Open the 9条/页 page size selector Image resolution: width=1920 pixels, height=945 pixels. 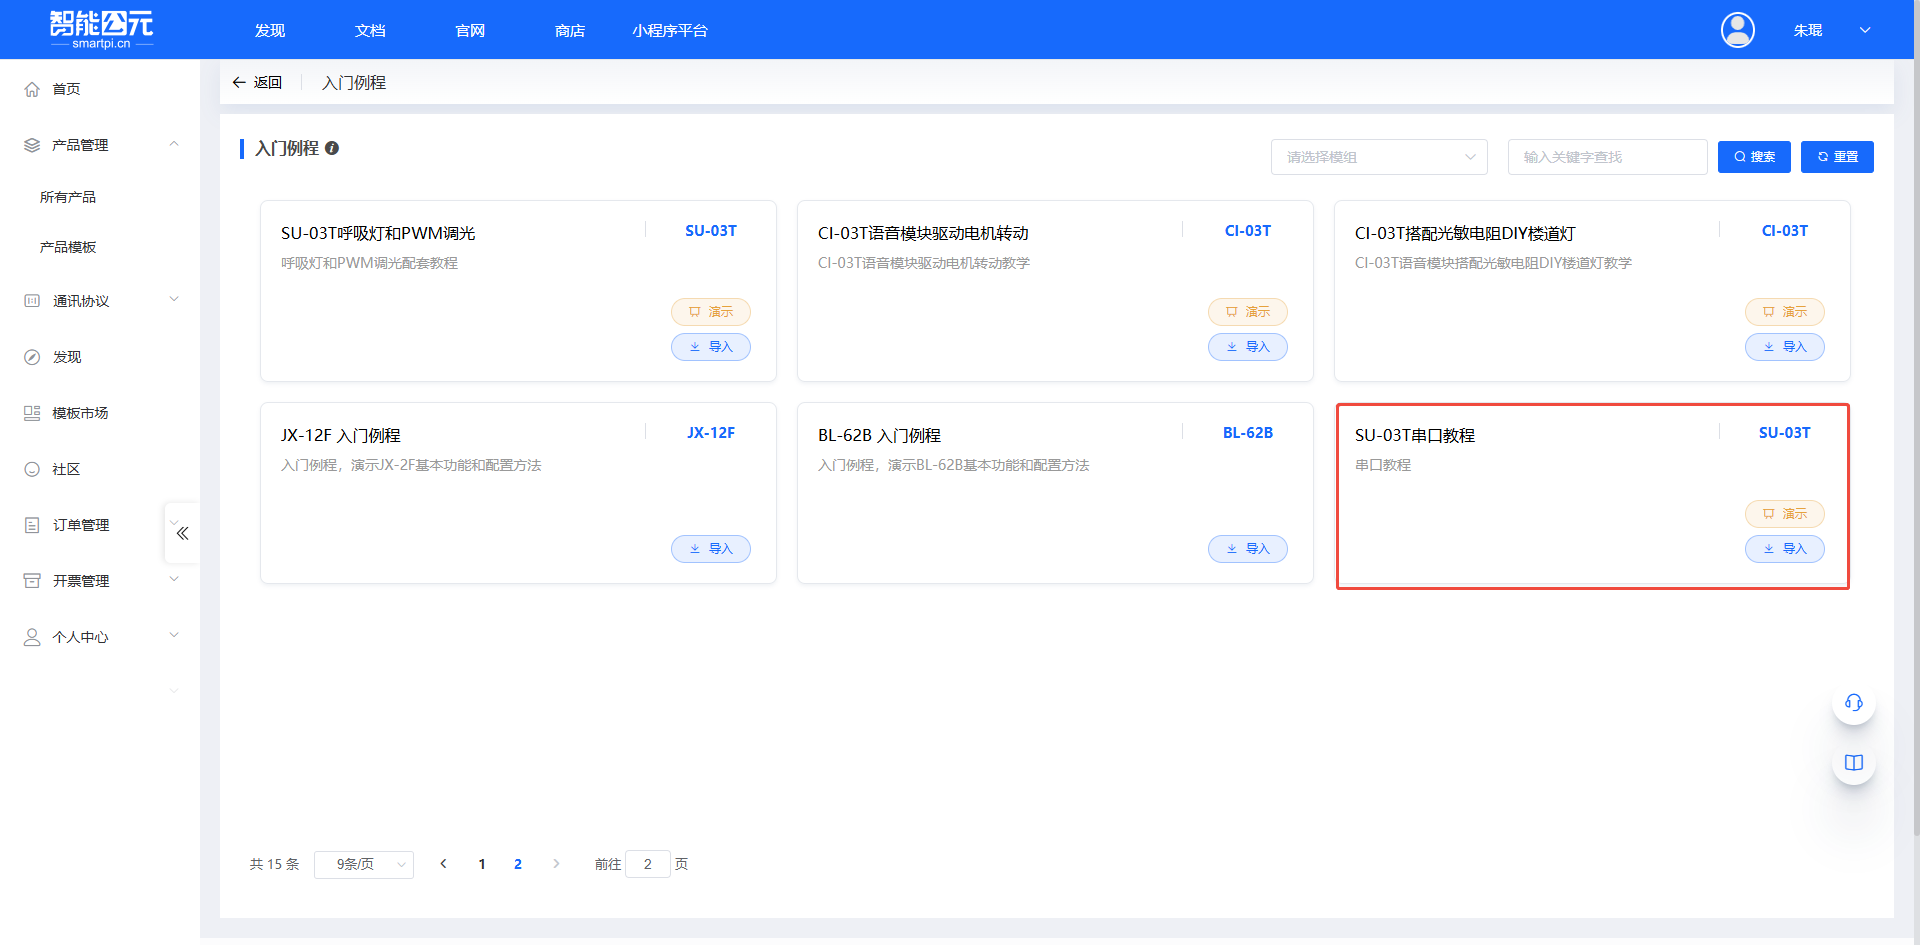[363, 864]
